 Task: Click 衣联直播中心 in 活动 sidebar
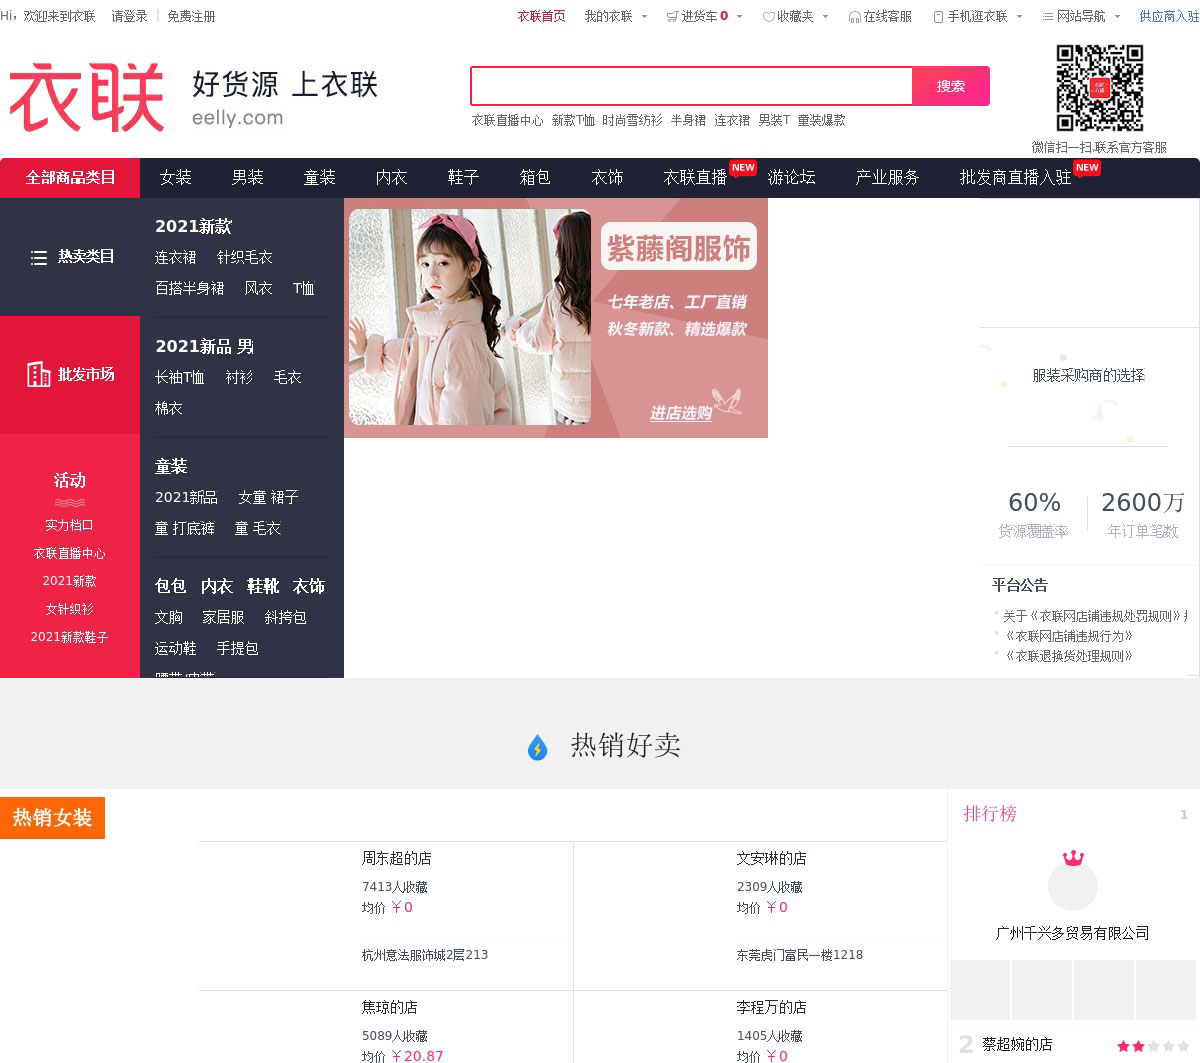[69, 554]
